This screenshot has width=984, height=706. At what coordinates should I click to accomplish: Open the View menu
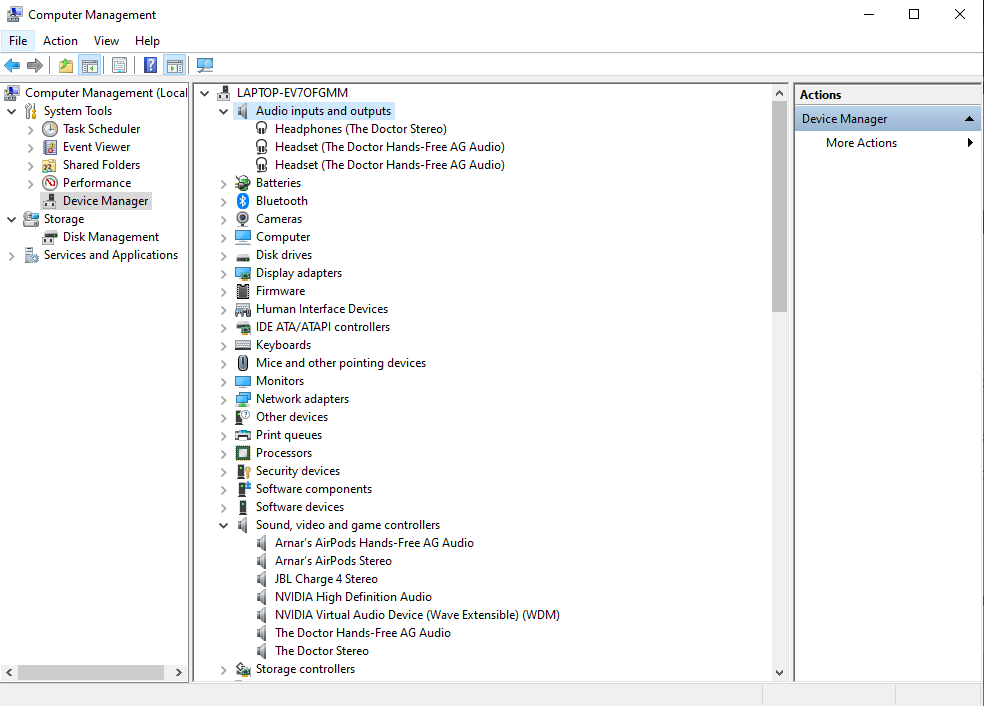point(106,41)
